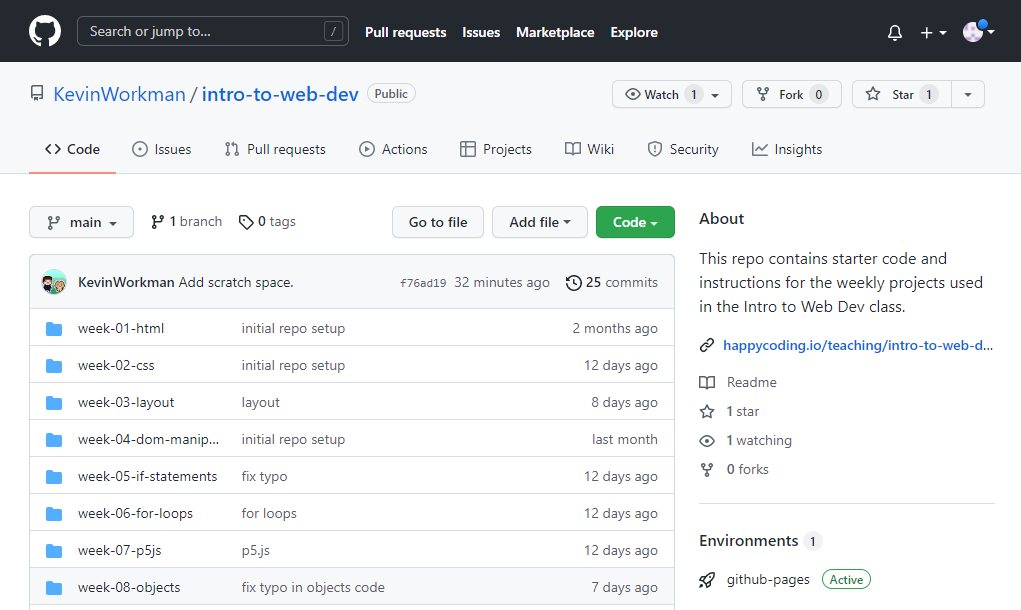Open the Security tab
This screenshot has height=610, width=1021.
pos(683,149)
